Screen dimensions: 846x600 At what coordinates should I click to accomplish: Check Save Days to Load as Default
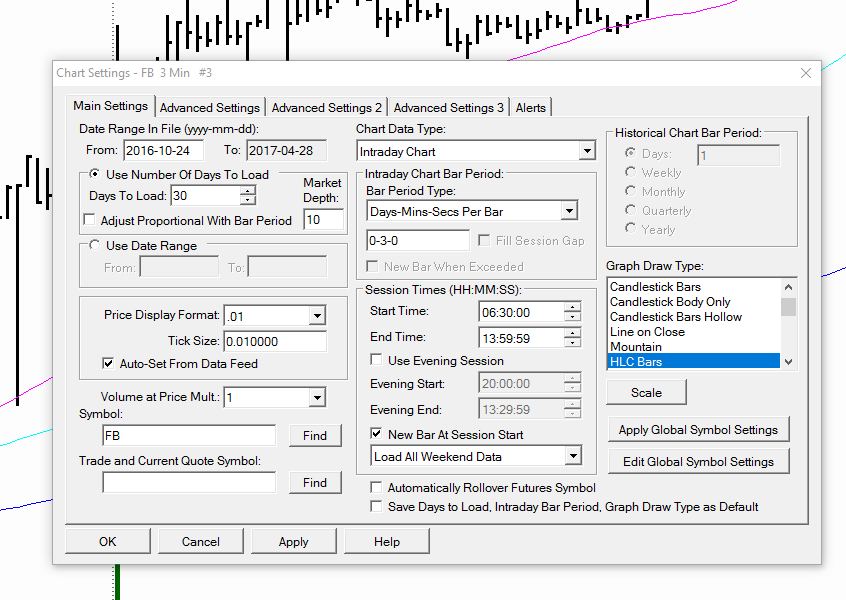[376, 506]
